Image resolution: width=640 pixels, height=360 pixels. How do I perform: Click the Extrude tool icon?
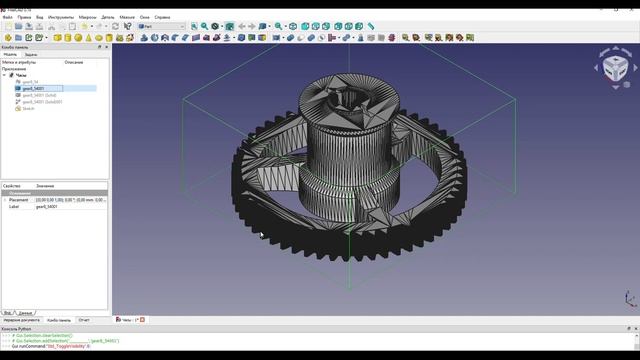click(144, 38)
